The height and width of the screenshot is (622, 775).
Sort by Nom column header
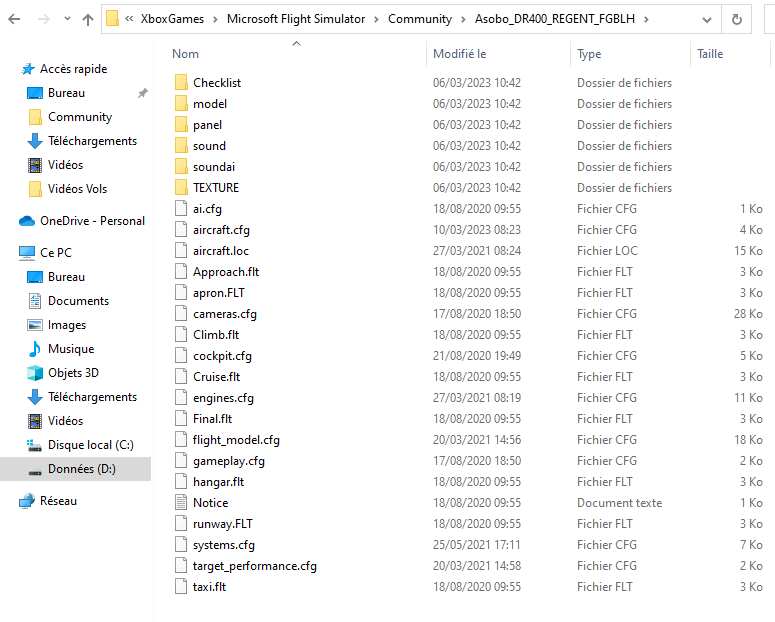pyautogui.click(x=185, y=54)
